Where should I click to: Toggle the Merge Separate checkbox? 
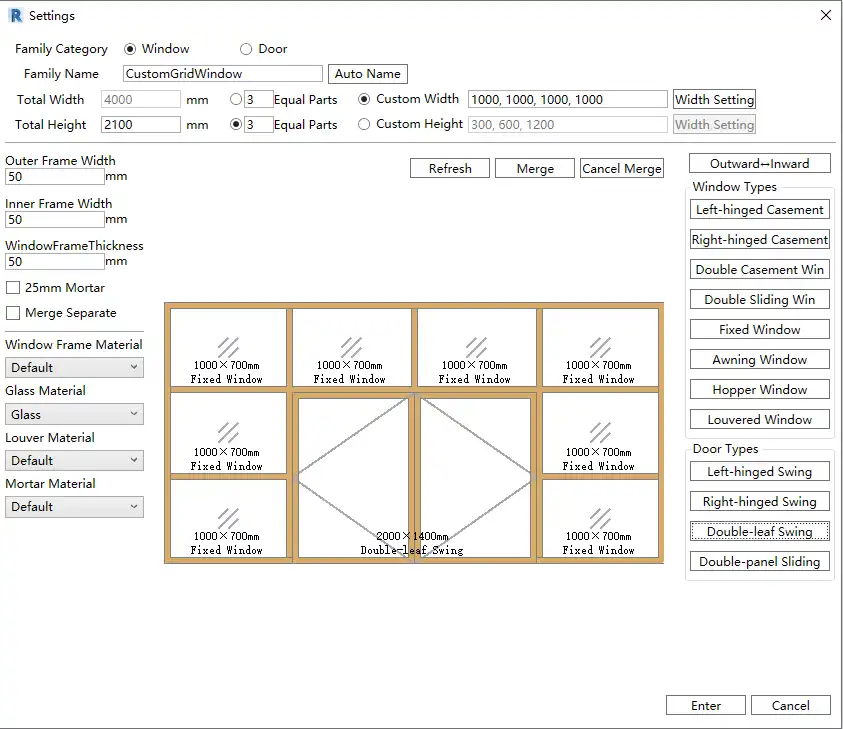(13, 313)
